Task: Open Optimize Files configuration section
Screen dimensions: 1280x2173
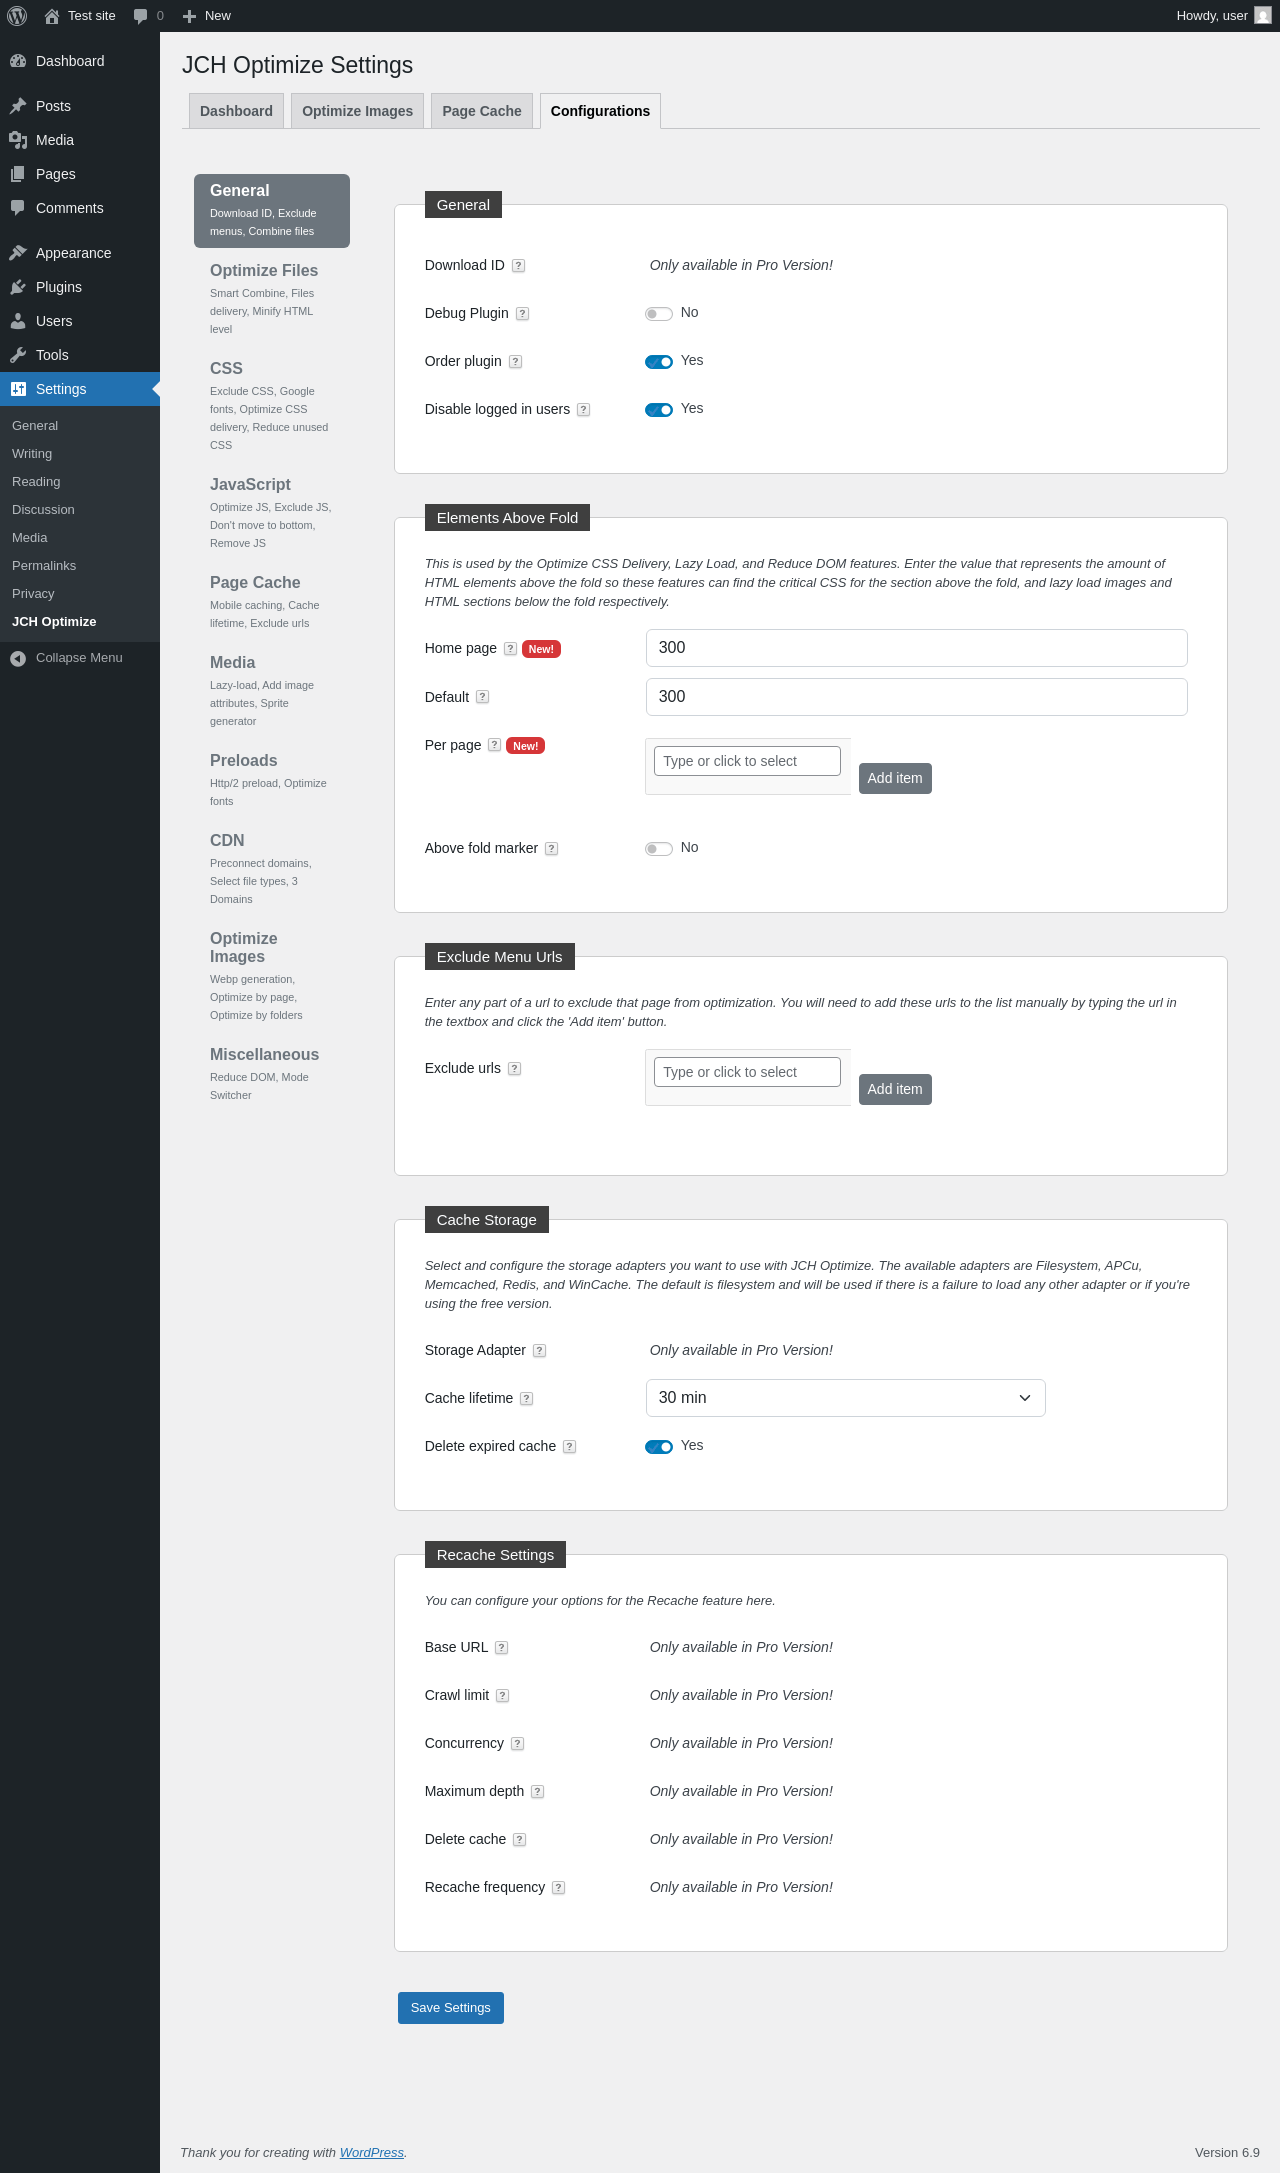Action: point(272,299)
